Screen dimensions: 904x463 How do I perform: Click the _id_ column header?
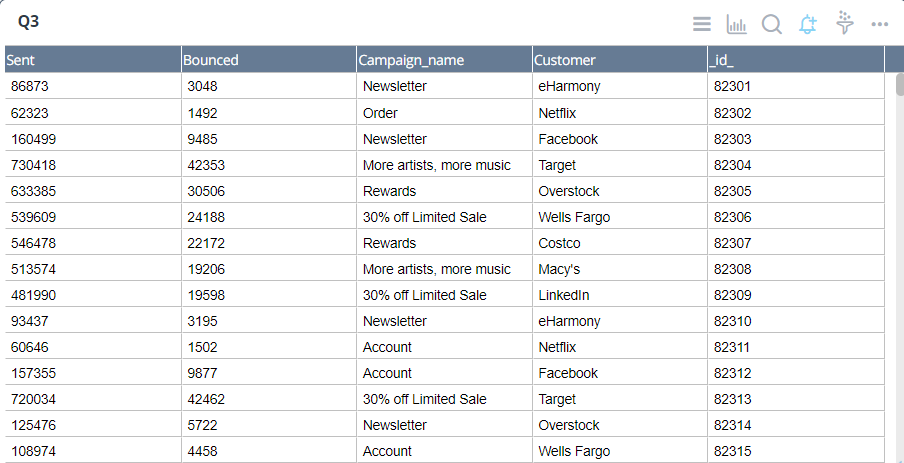click(796, 60)
